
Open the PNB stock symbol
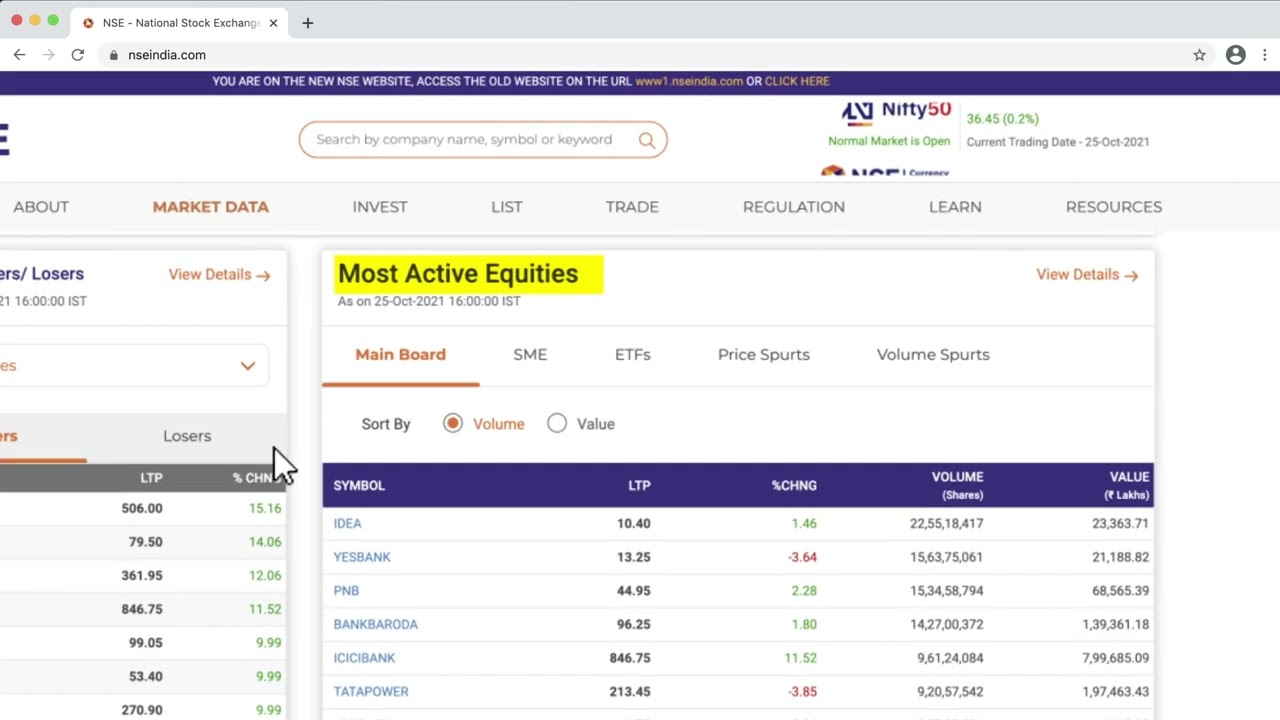coord(346,591)
